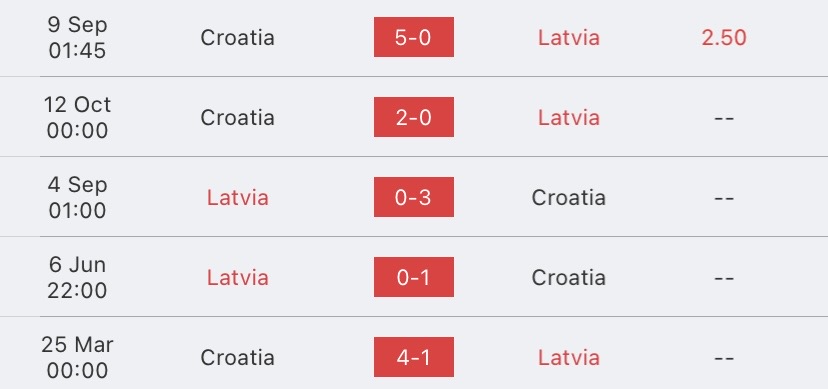Click the 12 Oct 00:00 date cell
The height and width of the screenshot is (389, 828).
[x=78, y=117]
